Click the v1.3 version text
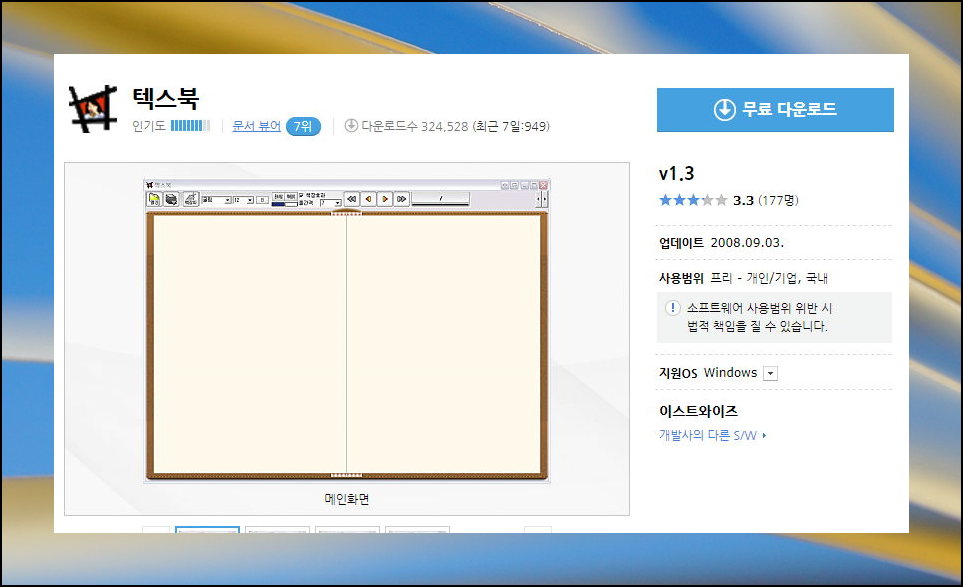Image resolution: width=963 pixels, height=587 pixels. pos(676,174)
